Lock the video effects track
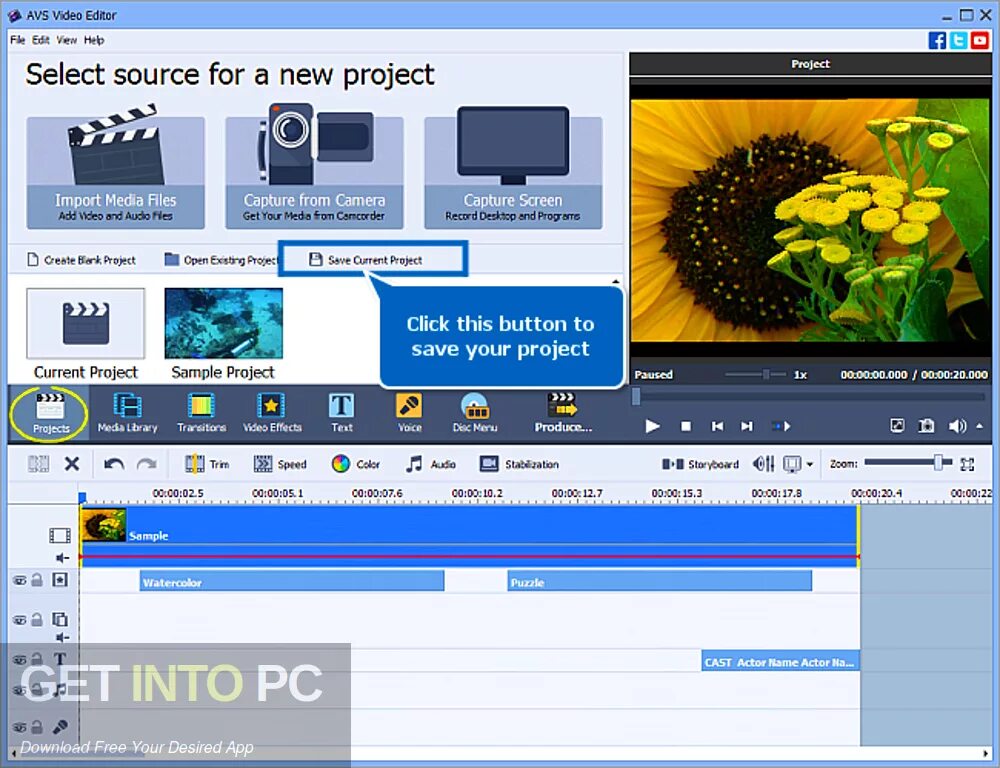The width and height of the screenshot is (1000, 768). [37, 580]
